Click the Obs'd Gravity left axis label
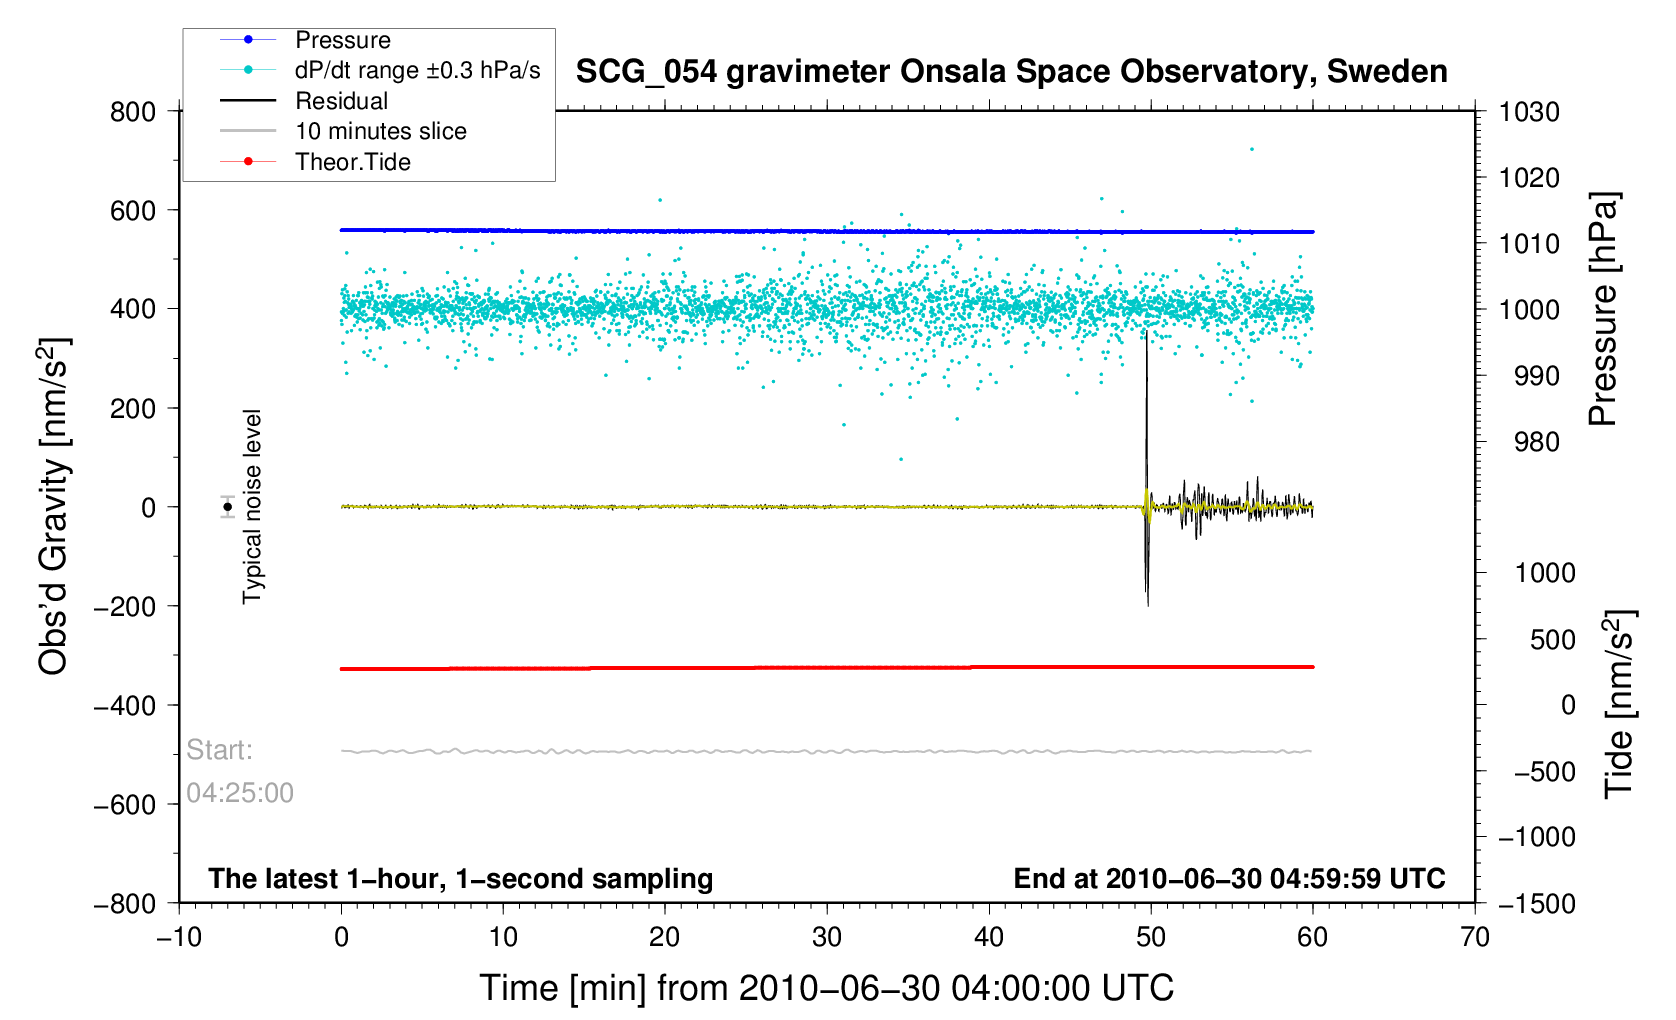Screen dimensions: 1676x1020 pyautogui.click(x=53, y=506)
